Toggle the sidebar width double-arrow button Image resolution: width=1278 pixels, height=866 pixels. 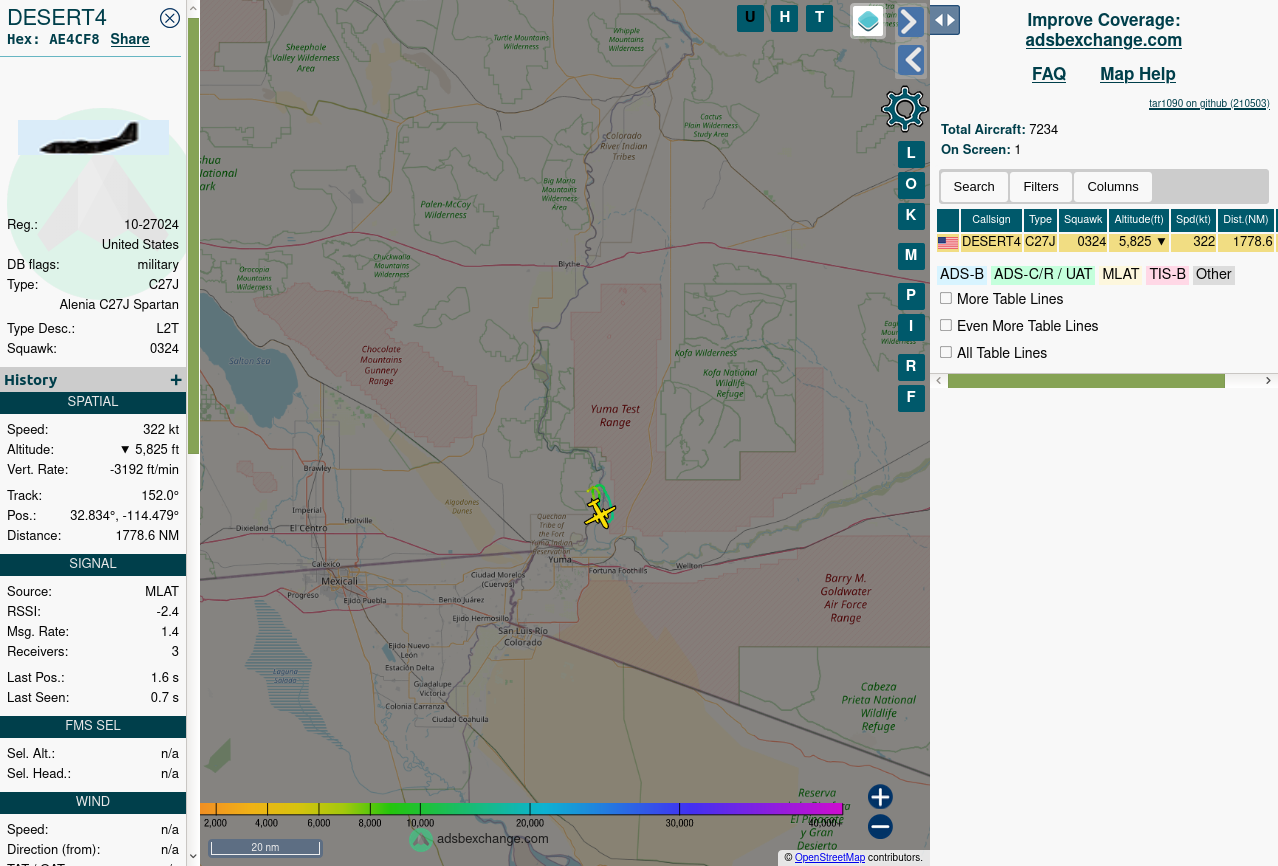[x=945, y=20]
